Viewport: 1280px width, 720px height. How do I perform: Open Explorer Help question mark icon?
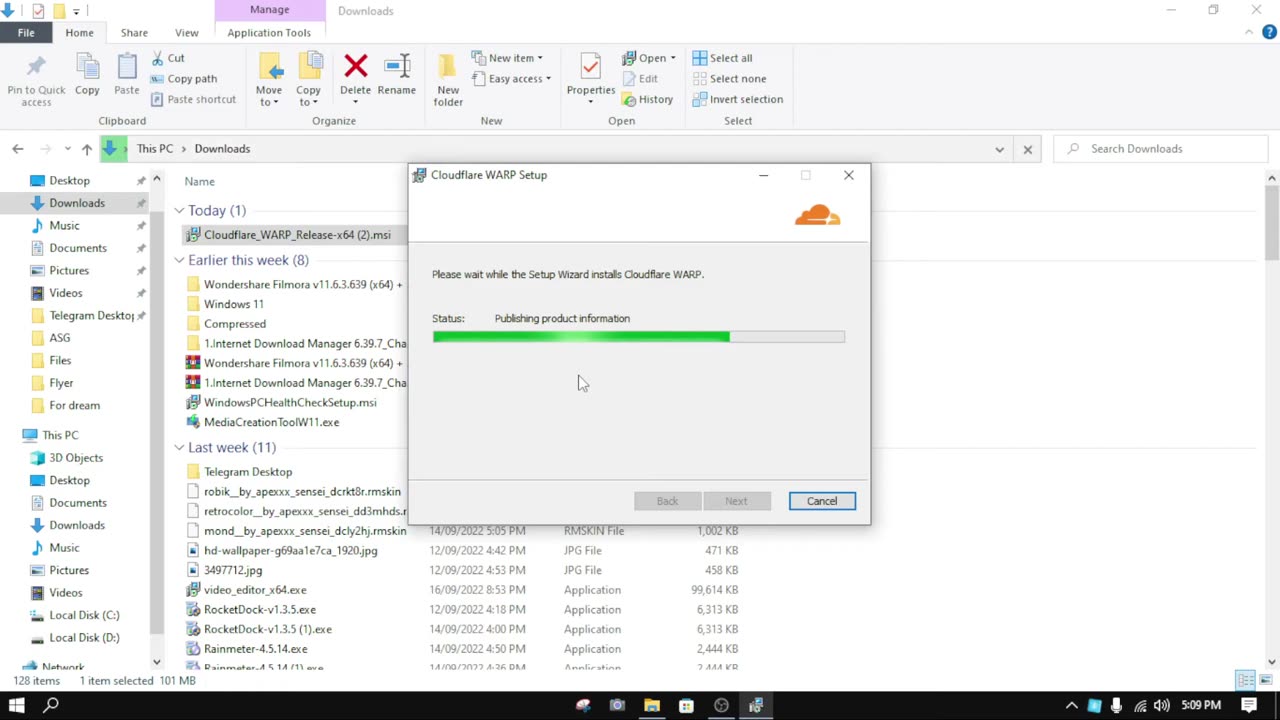[1269, 32]
